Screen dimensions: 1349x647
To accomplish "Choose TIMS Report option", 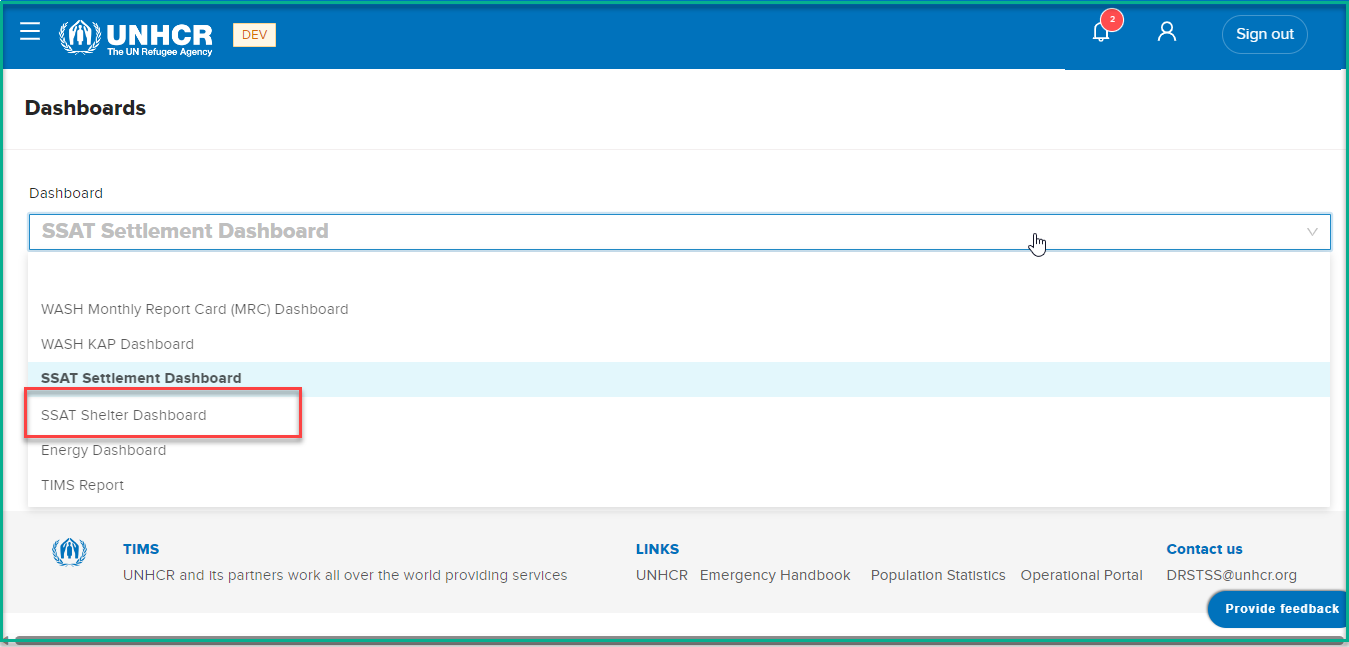I will (x=679, y=485).
